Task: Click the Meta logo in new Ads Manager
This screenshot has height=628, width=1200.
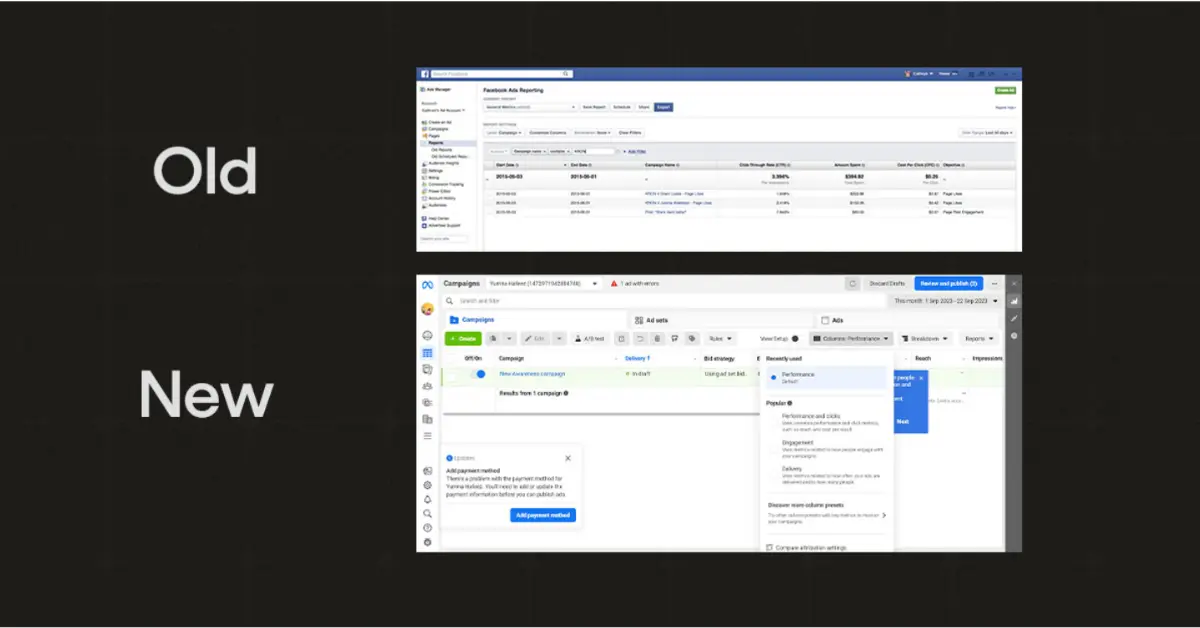Action: point(427,284)
